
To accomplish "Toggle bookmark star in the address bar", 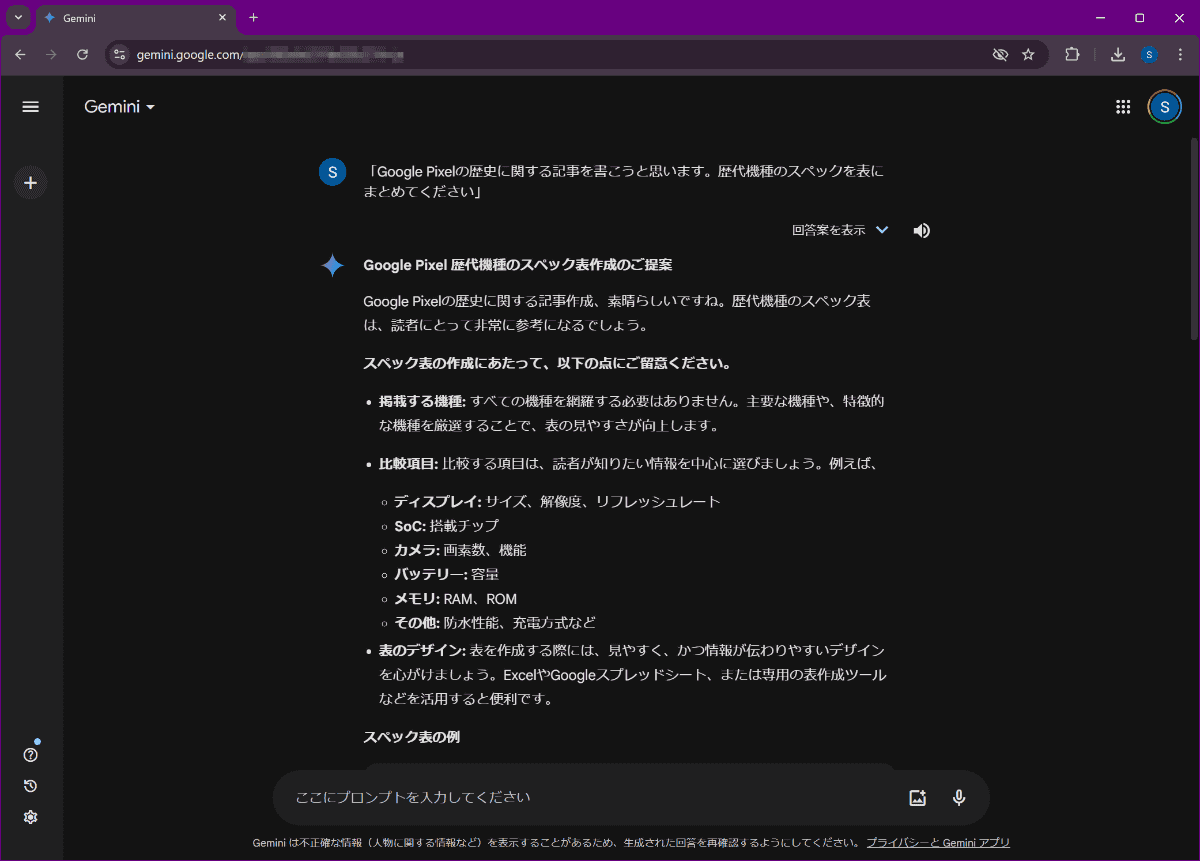I will tap(1029, 54).
